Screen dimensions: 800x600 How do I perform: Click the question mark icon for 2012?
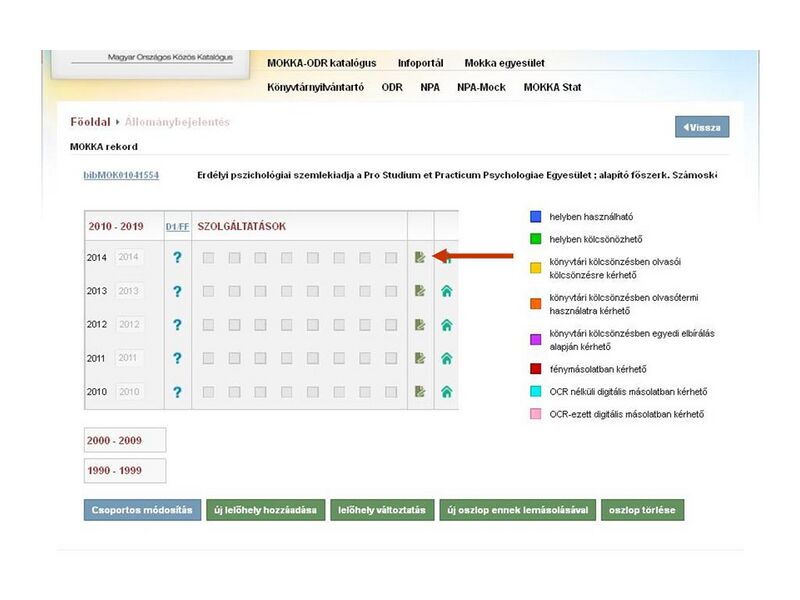pyautogui.click(x=177, y=325)
